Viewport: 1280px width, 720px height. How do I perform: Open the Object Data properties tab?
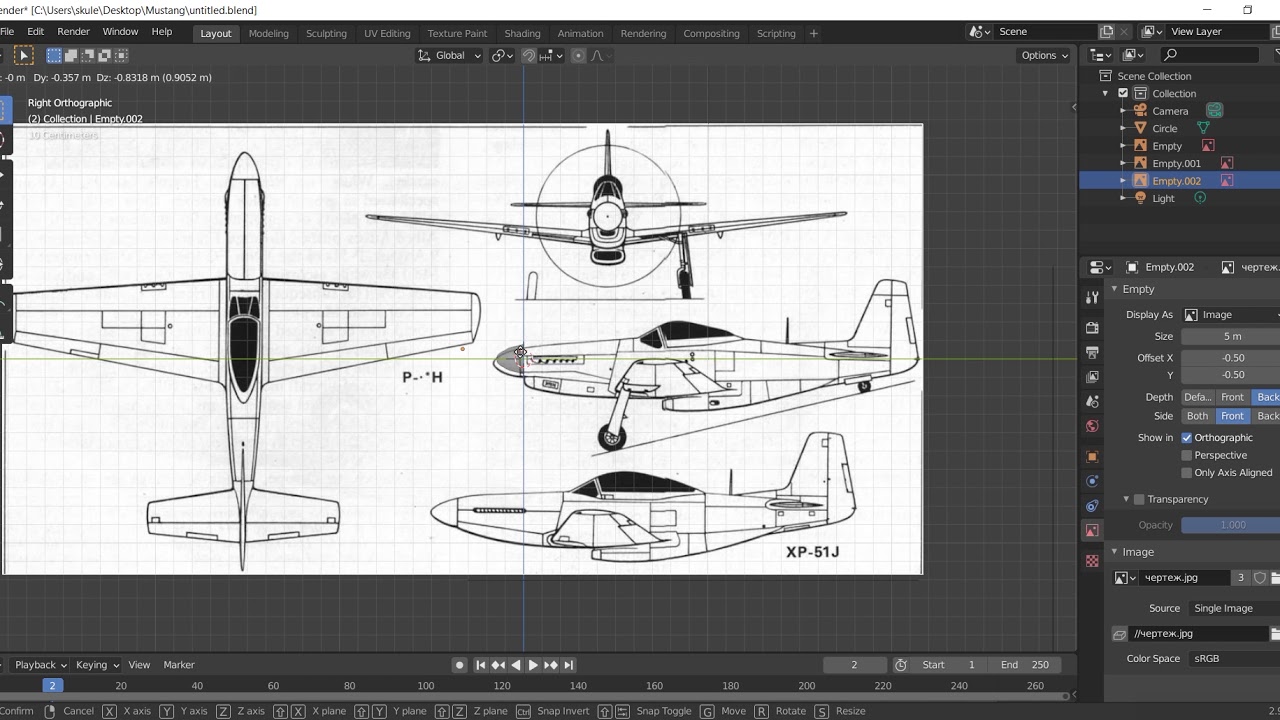(x=1092, y=530)
